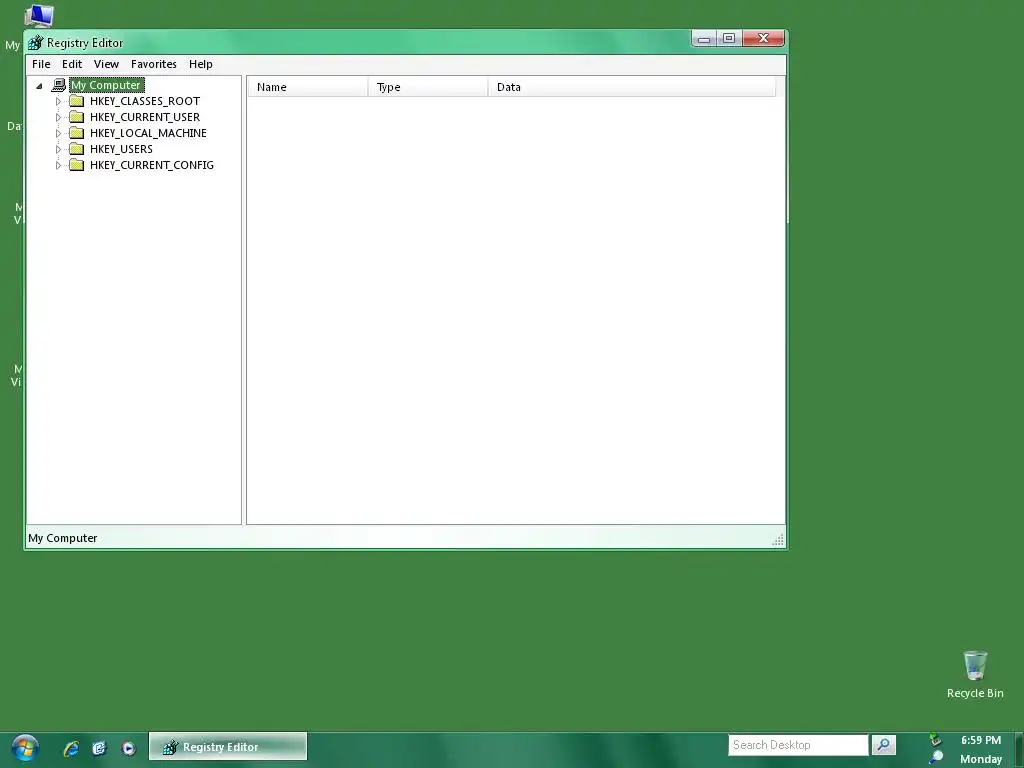Click the HKEY_CURRENT_USER folder icon
Screen dimensions: 1024x768
pos(77,117)
